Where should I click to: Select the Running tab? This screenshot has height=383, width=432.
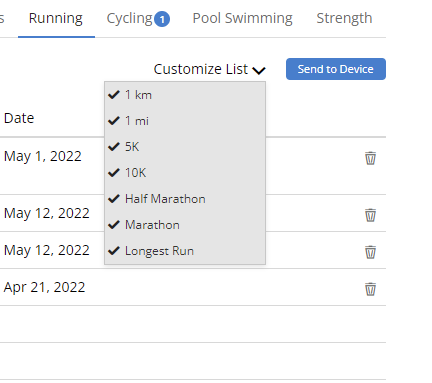(56, 18)
